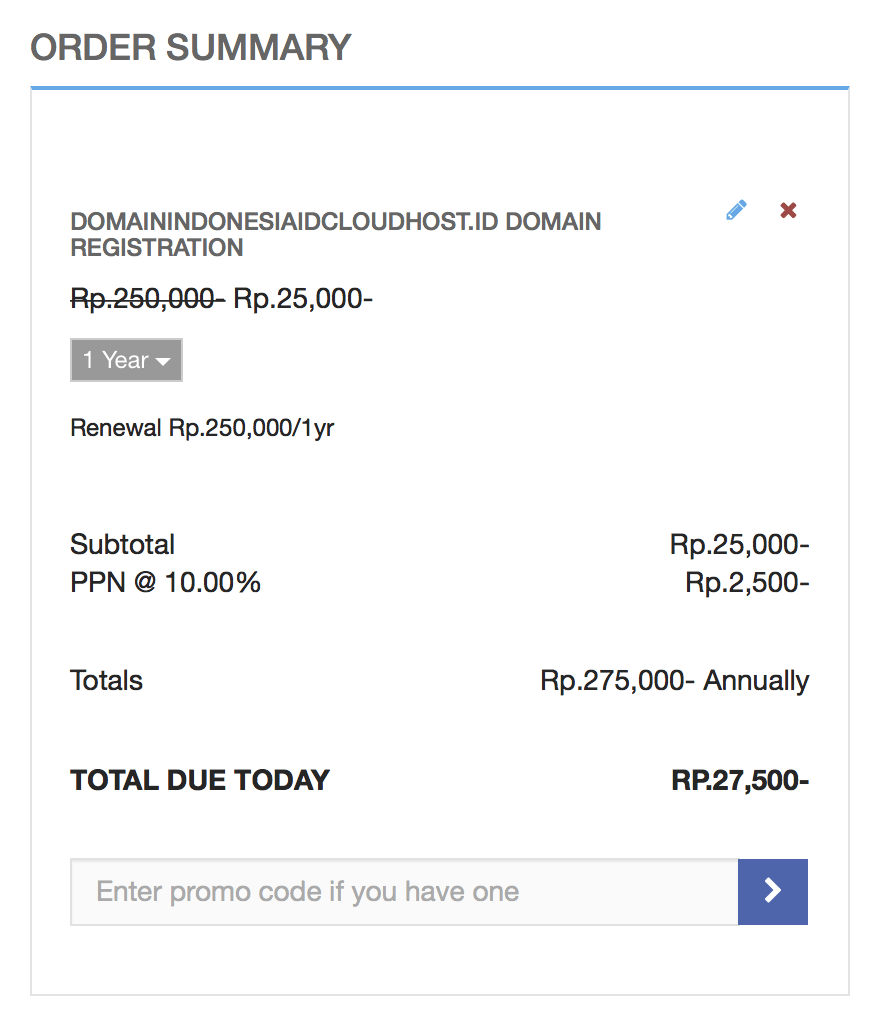Click the discounted Rp.25,000 price beside the strikethrough

click(x=302, y=298)
